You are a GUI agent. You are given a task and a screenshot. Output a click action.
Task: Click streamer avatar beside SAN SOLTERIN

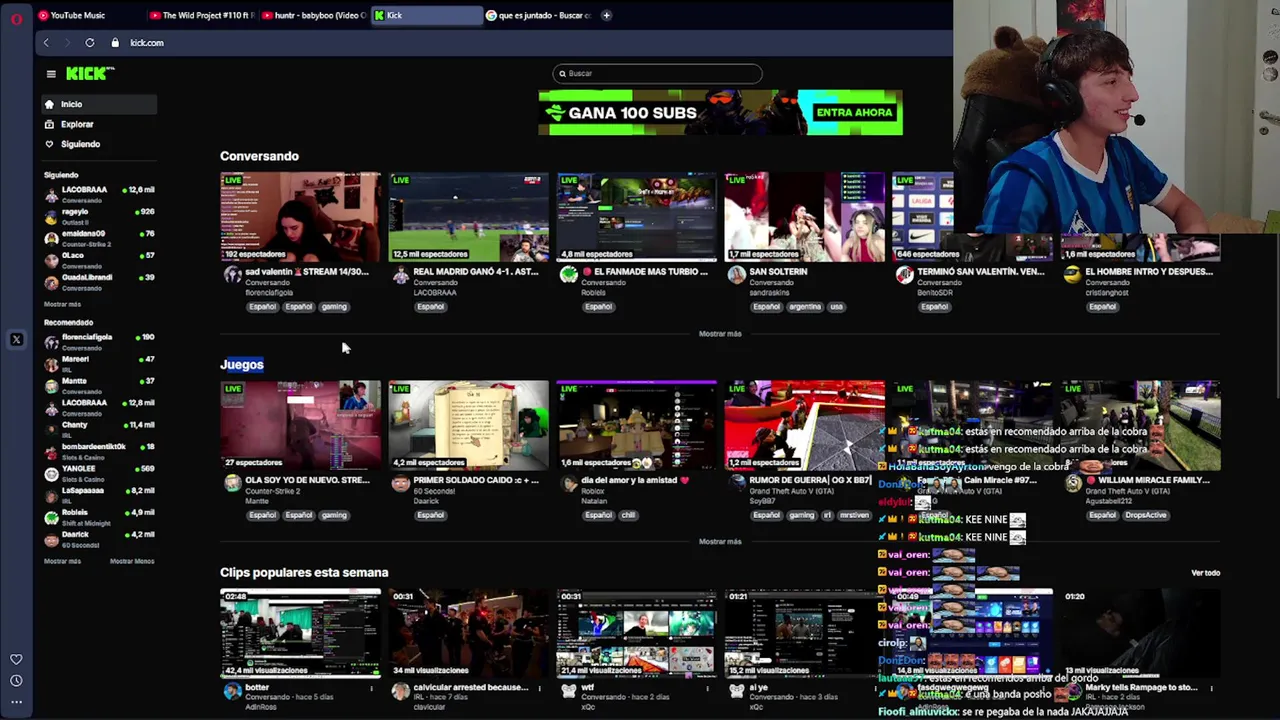pos(737,276)
